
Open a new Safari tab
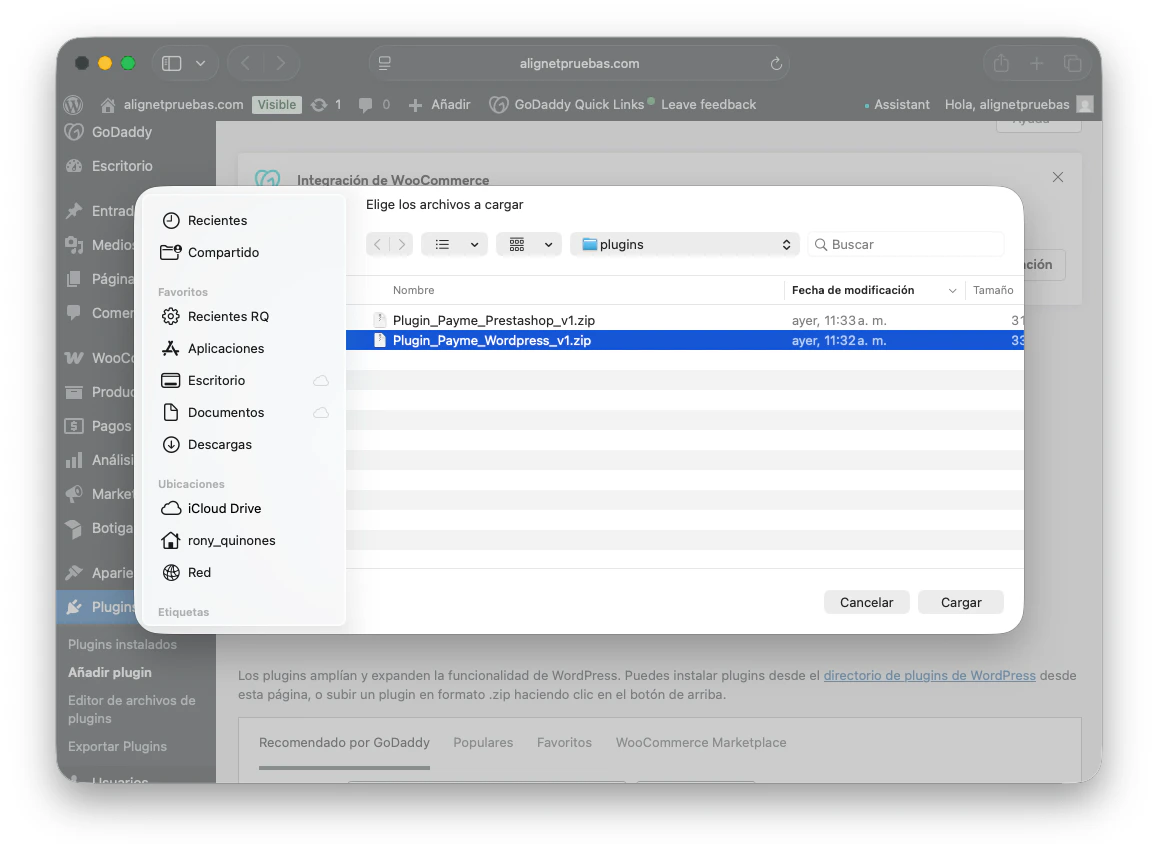pyautogui.click(x=1037, y=64)
